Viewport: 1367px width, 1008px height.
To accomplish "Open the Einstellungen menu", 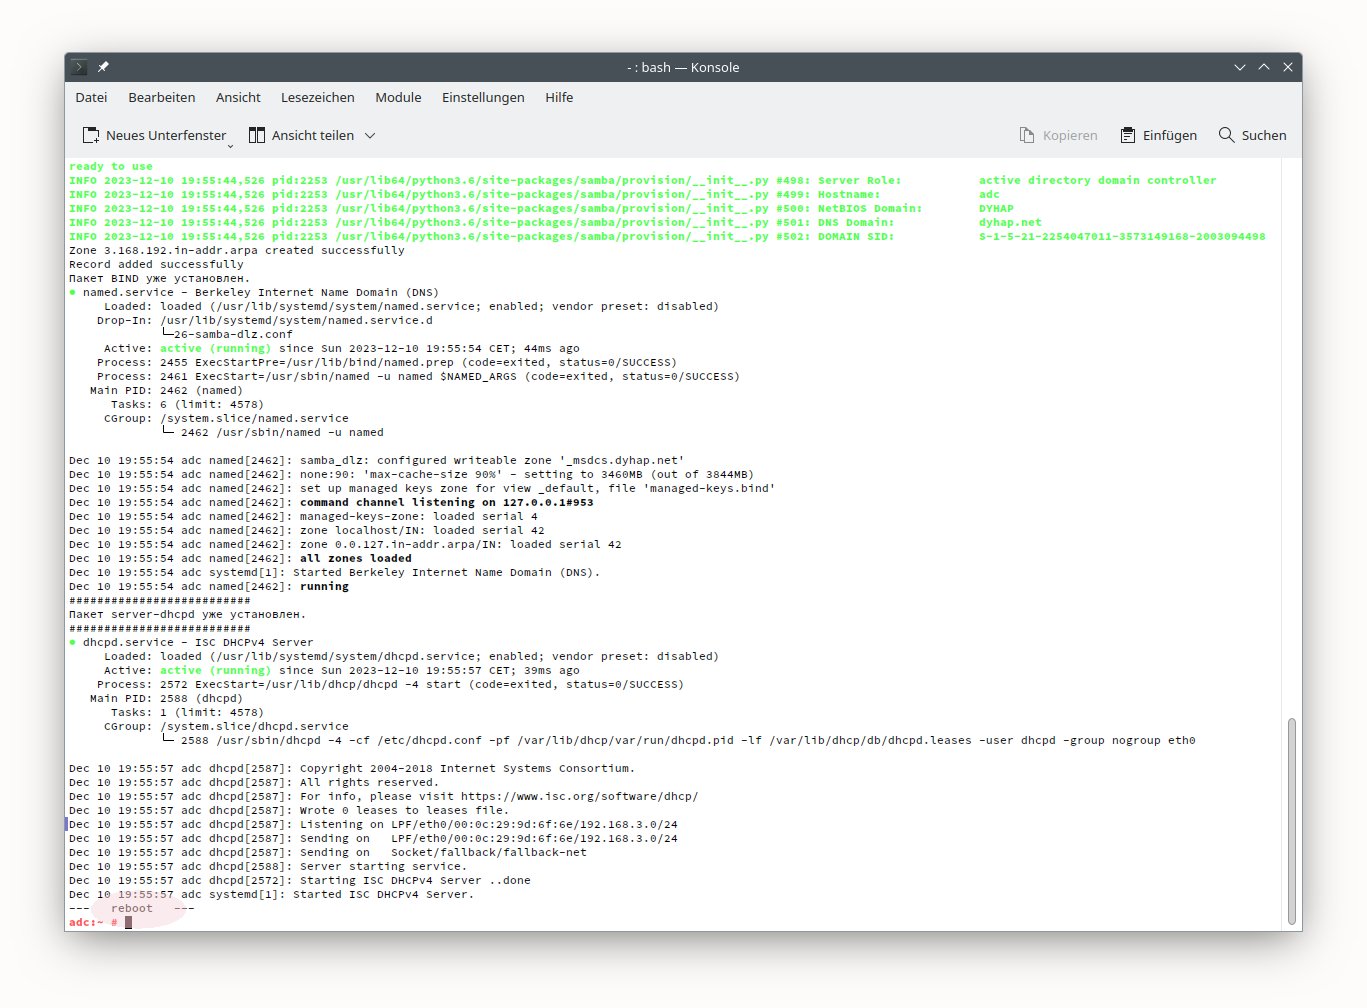I will coord(483,97).
